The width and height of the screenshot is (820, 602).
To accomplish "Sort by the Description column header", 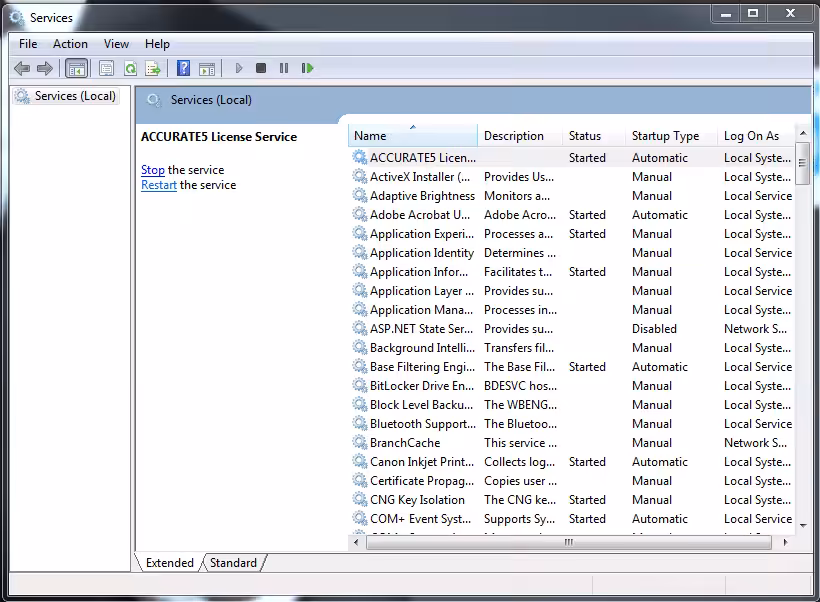I will tap(520, 136).
